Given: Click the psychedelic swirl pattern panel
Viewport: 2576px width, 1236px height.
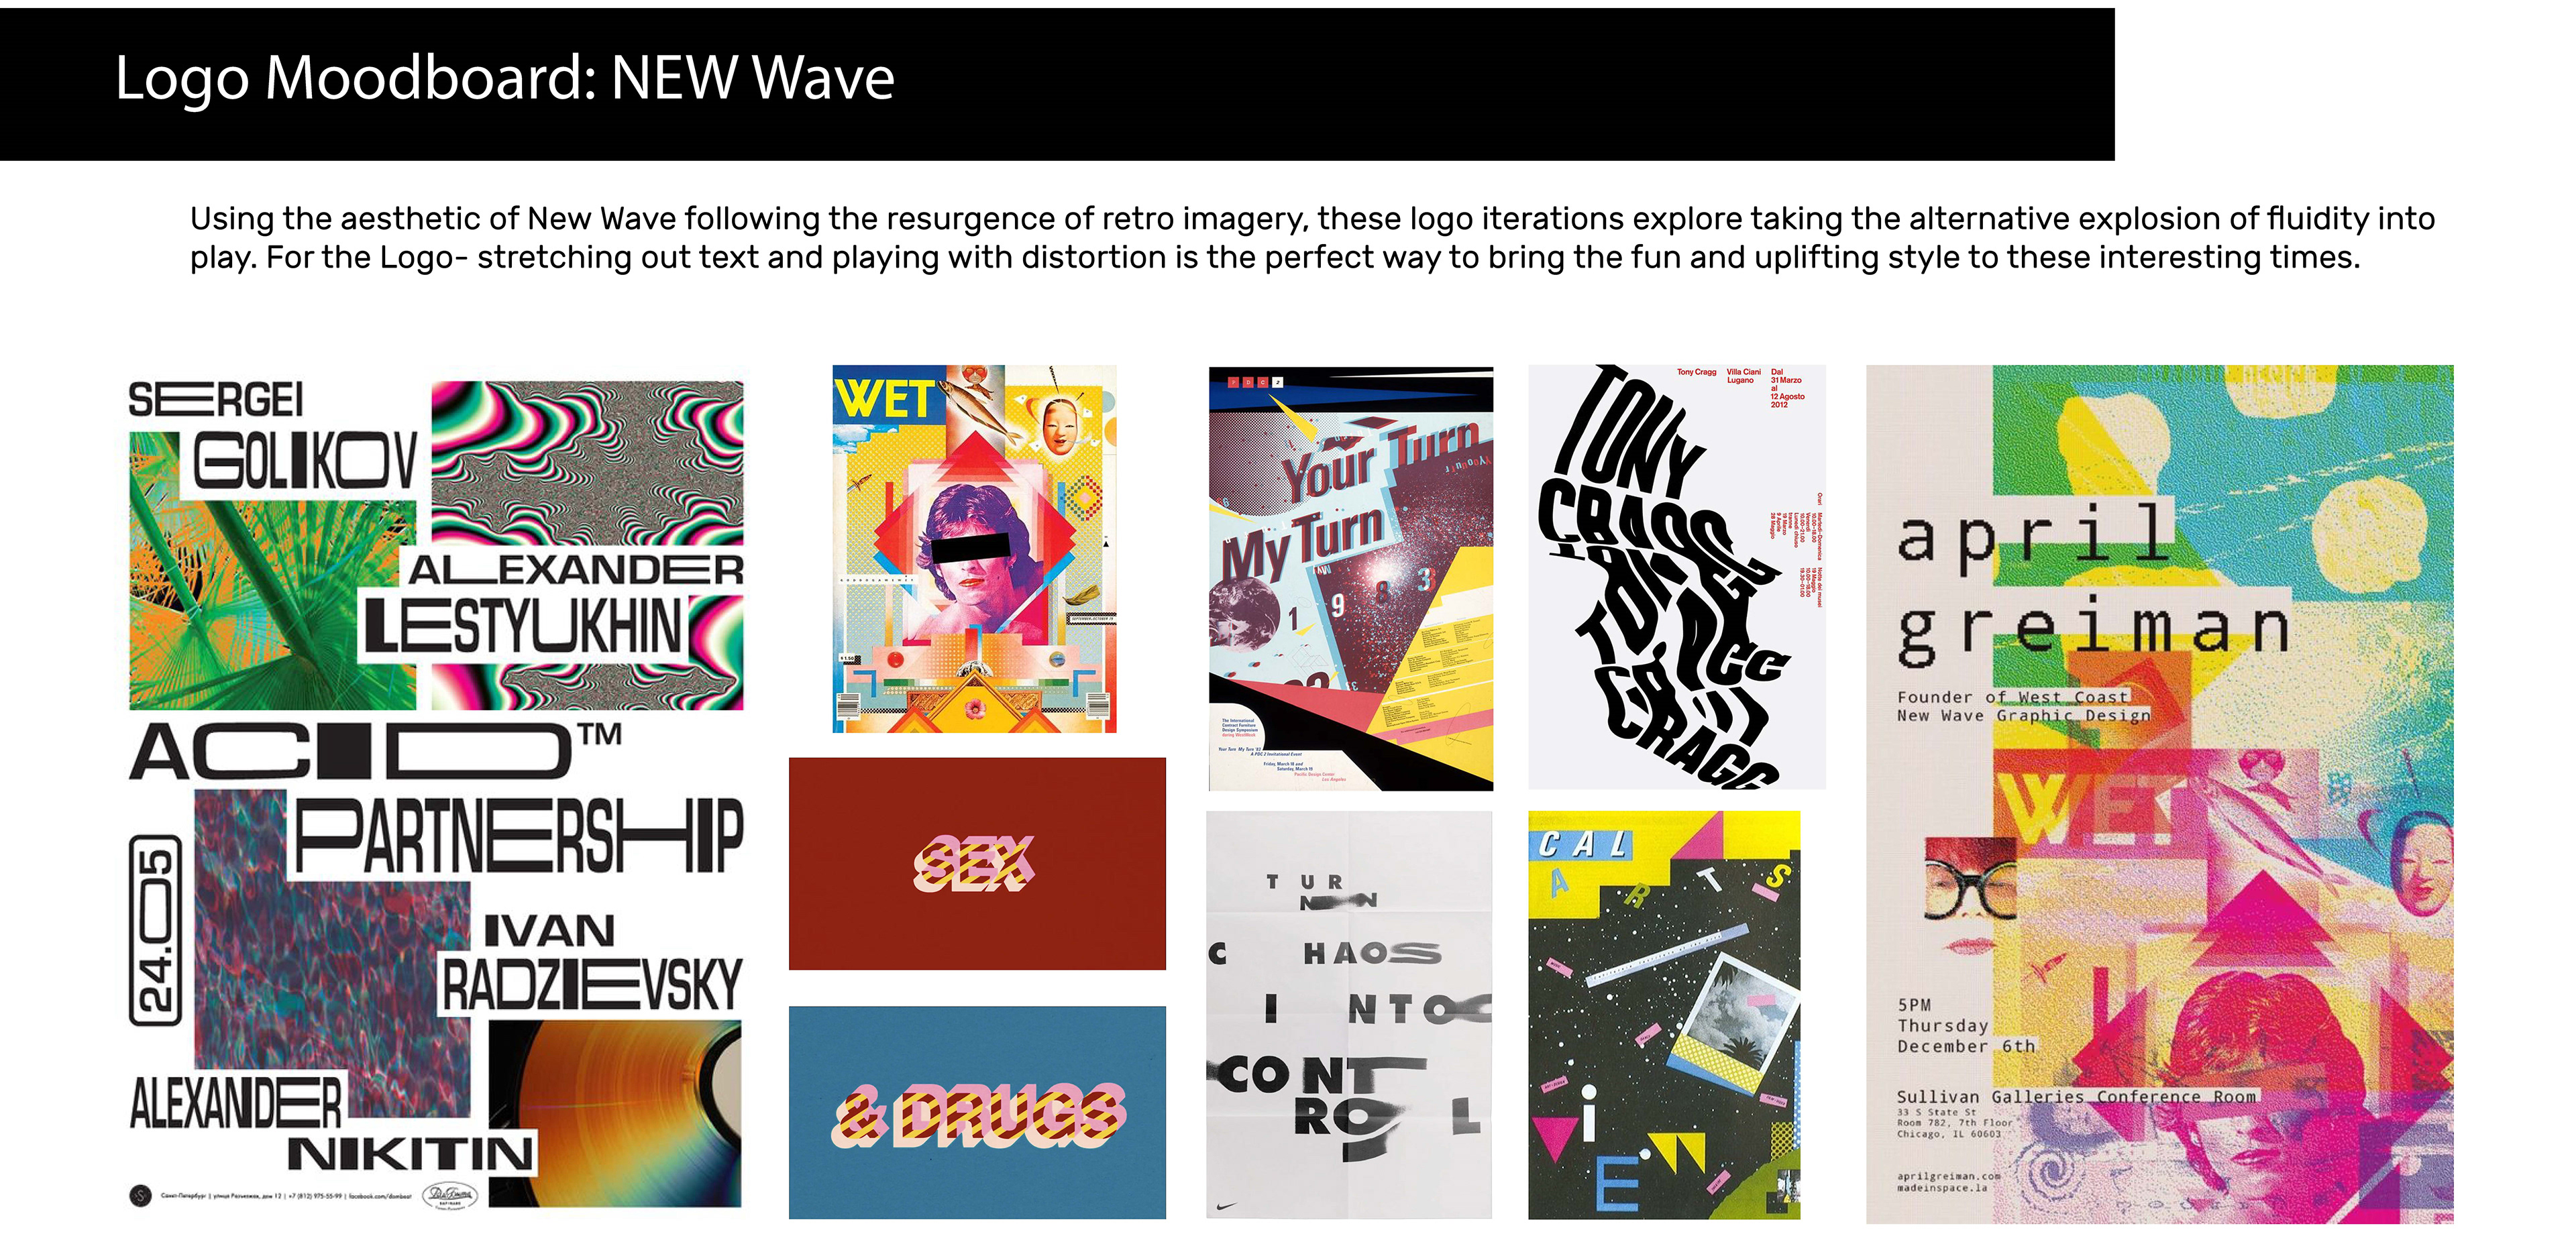Looking at the screenshot, I should click(587, 464).
